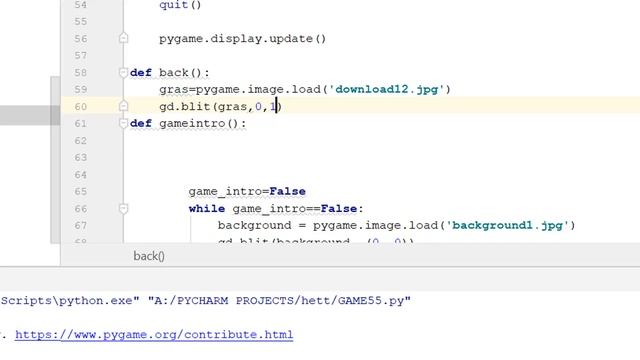Click the GAME55.py path in console output

coord(279,301)
